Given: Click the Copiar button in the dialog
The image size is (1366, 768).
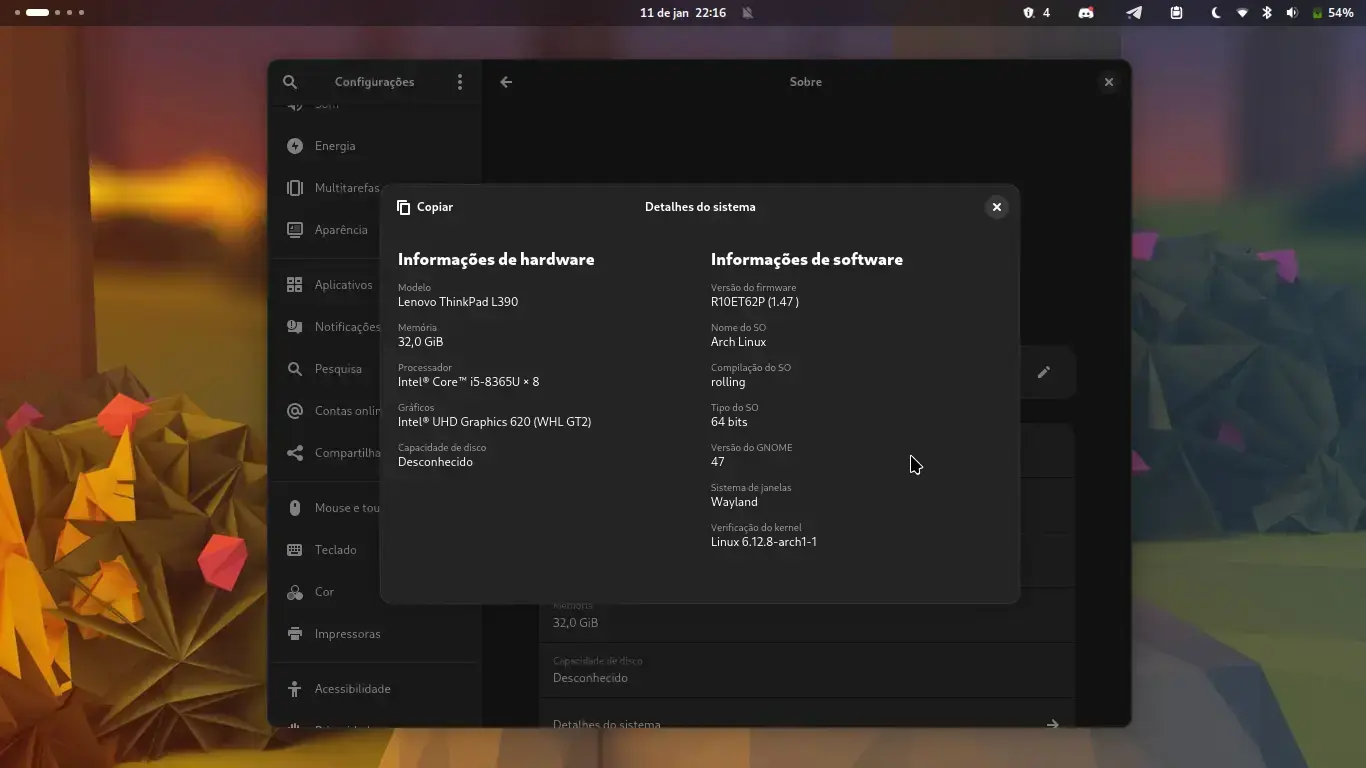Looking at the screenshot, I should point(425,207).
